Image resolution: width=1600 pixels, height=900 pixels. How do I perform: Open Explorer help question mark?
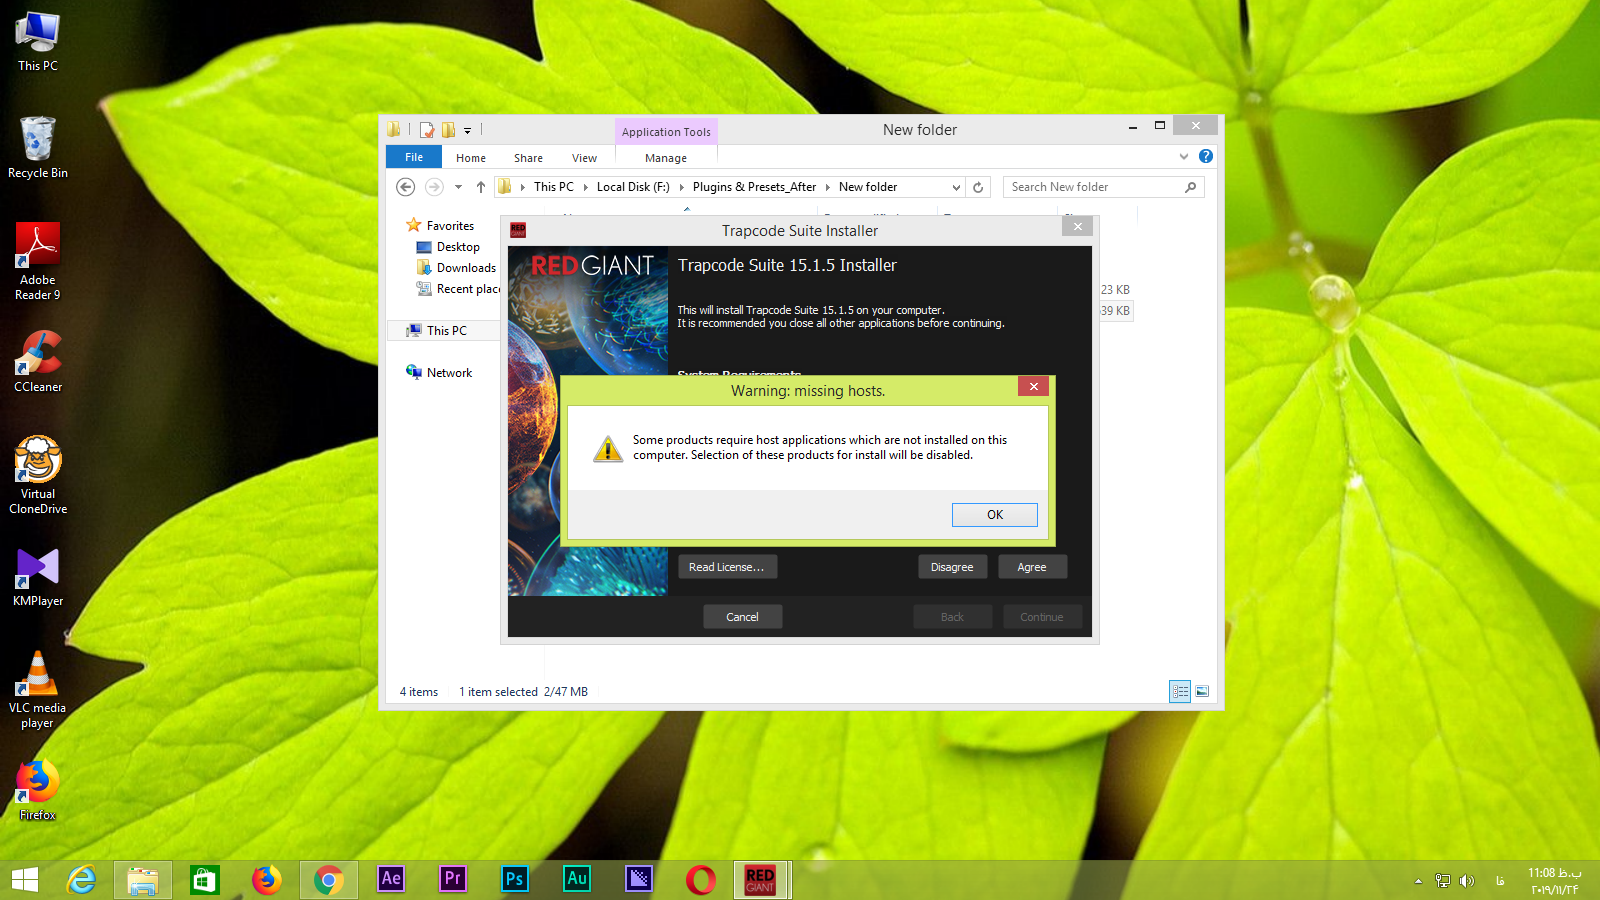(1206, 156)
